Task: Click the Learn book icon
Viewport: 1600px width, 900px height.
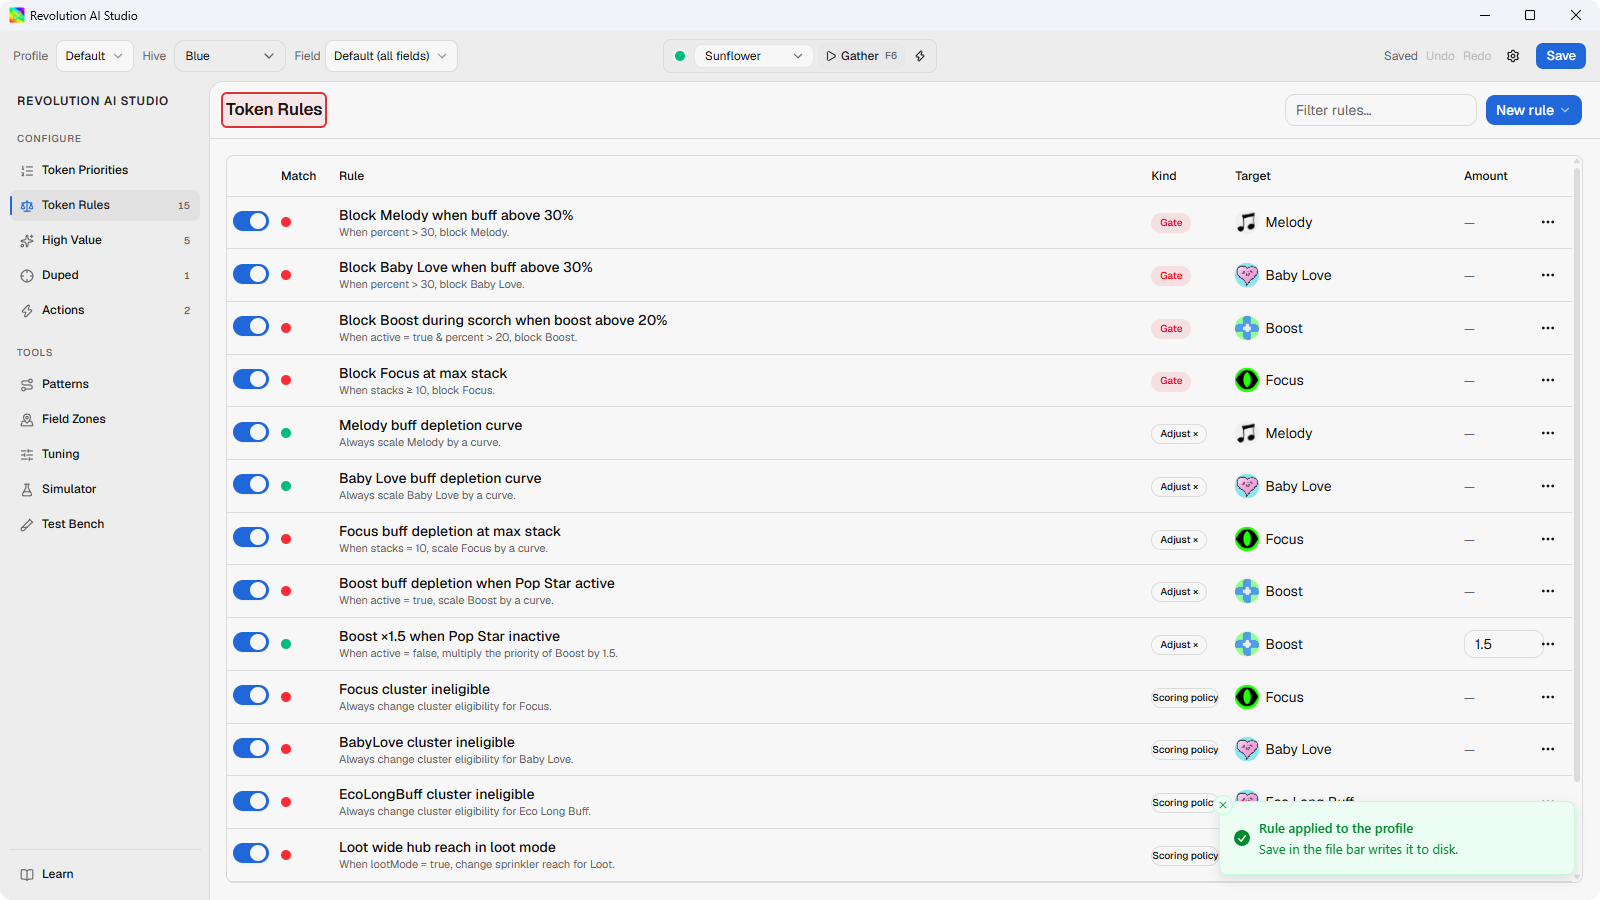Action: pos(27,875)
